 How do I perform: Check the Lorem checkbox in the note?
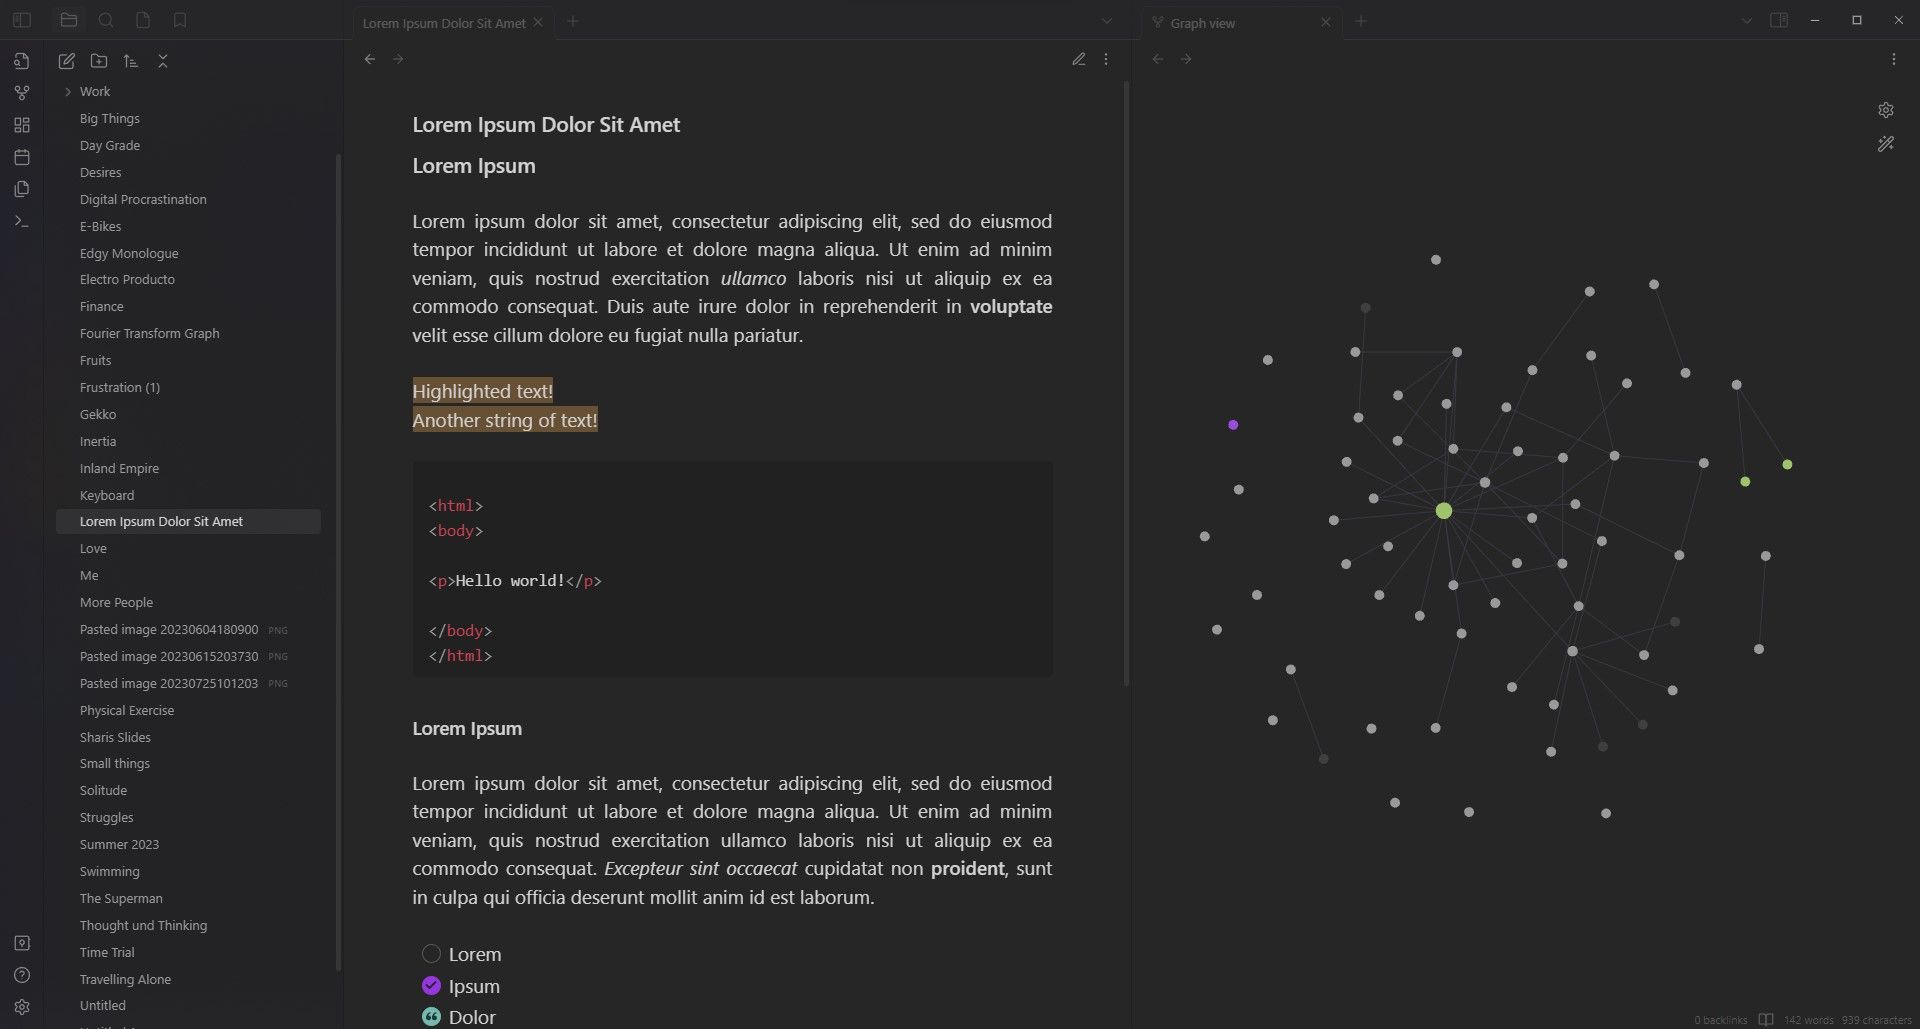(x=431, y=953)
